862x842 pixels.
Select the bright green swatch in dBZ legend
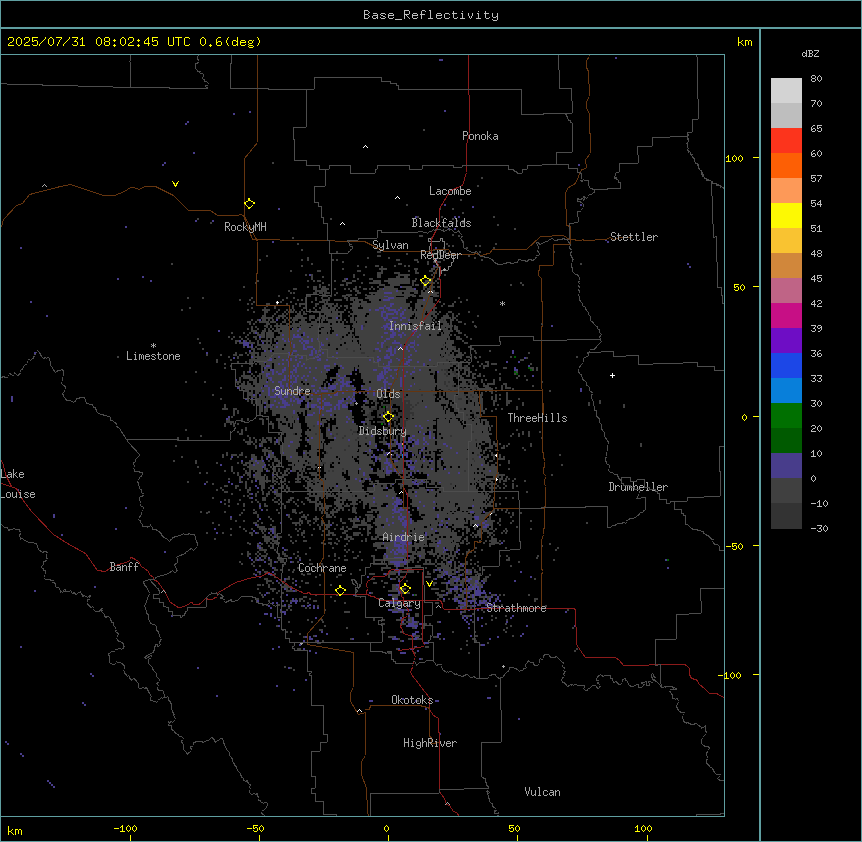tap(786, 416)
